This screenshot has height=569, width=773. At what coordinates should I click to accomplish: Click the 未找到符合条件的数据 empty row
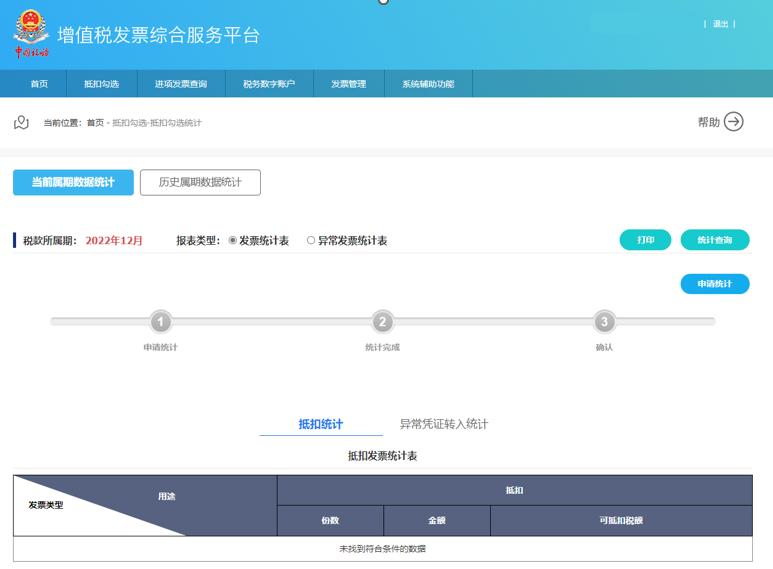coord(383,549)
